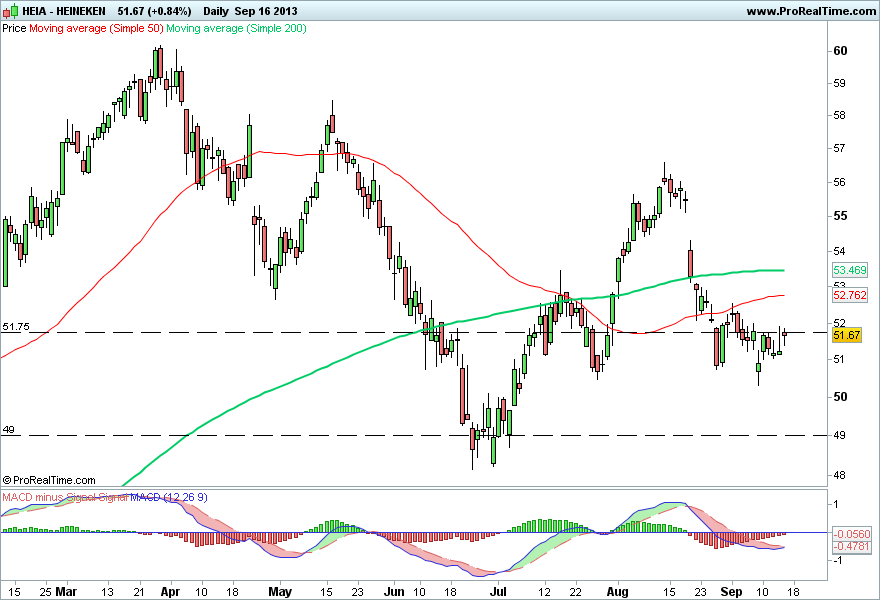Image resolution: width=880 pixels, height=600 pixels.
Task: Click the MACD minus Signal legend label
Action: pyautogui.click(x=49, y=497)
